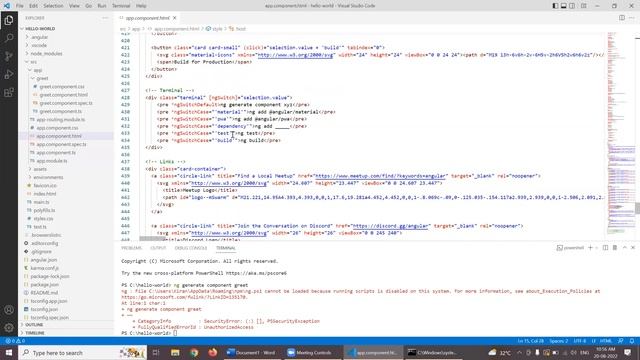Image resolution: width=640 pixels, height=360 pixels.
Task: Expand the environments folder
Action: click(66, 177)
